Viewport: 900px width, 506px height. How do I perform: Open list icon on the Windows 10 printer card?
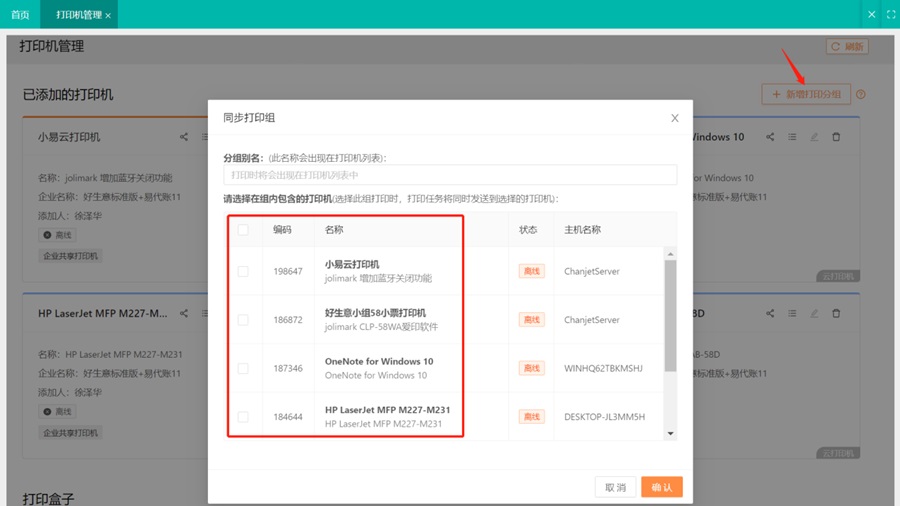(x=792, y=137)
